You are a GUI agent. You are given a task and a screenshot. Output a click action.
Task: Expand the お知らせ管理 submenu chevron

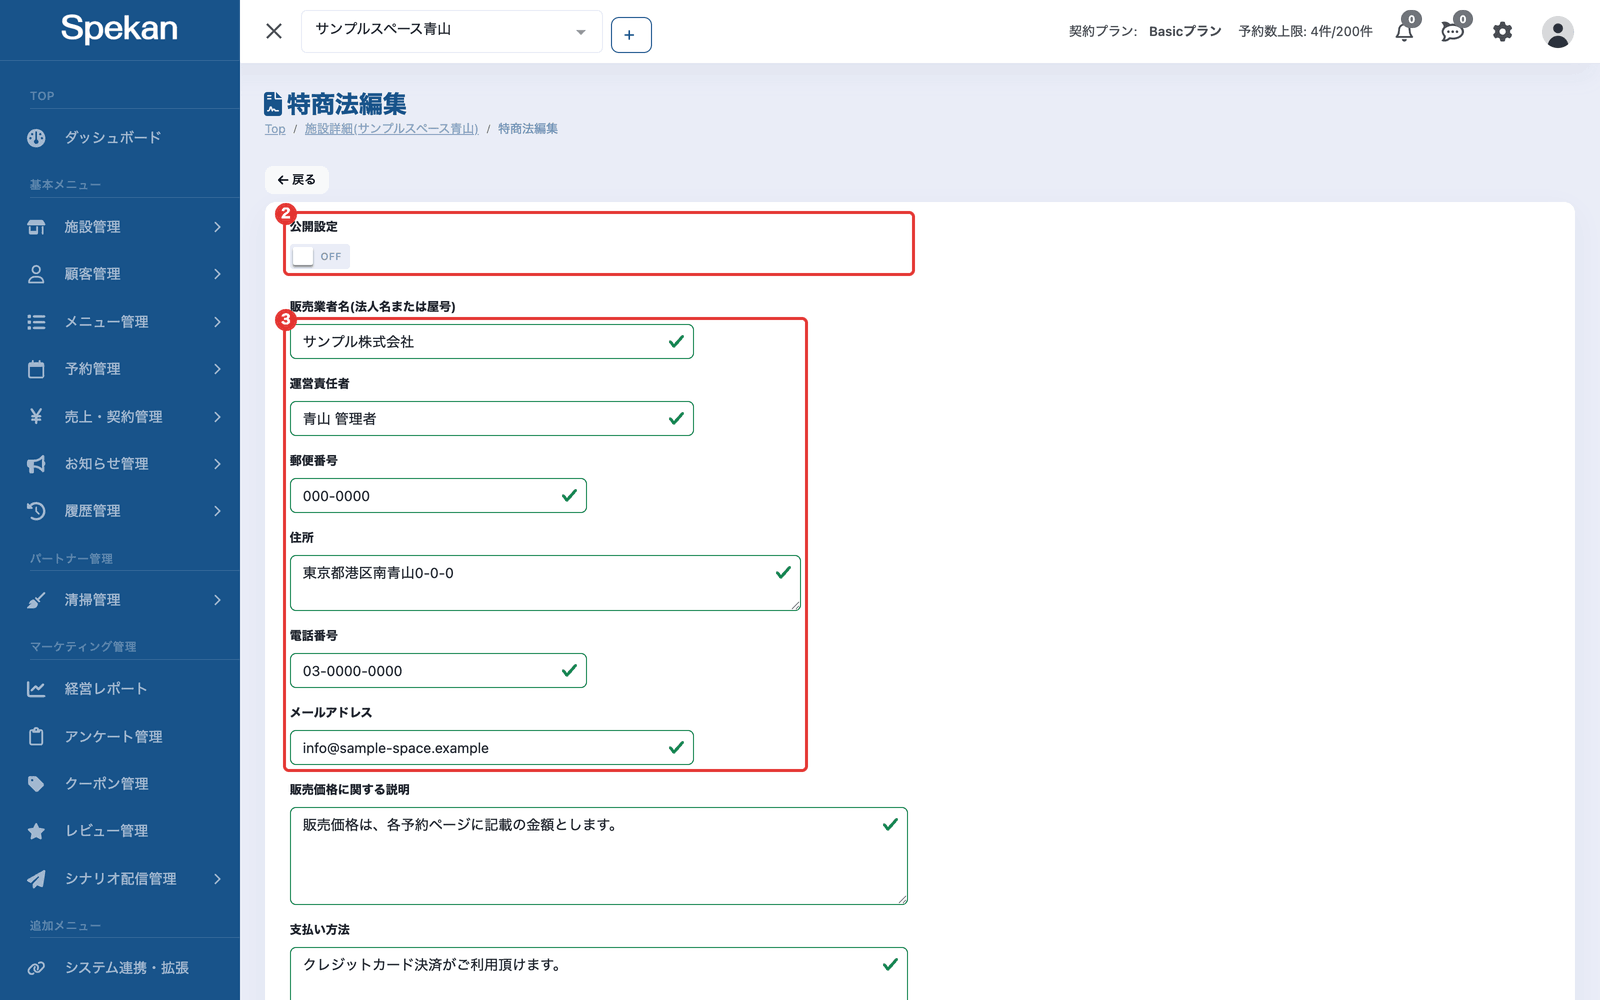point(217,464)
